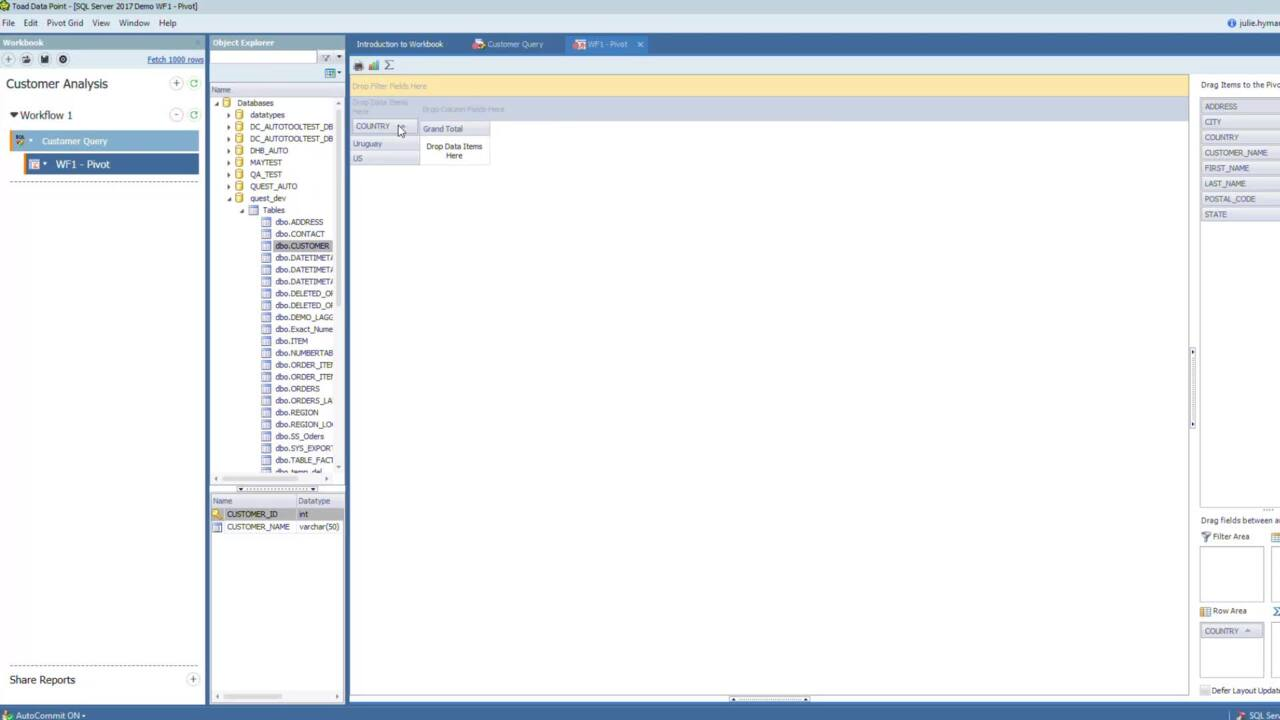Viewport: 1280px width, 720px height.
Task: Click the plus icon in the Workbook toolbar
Action: 8,59
